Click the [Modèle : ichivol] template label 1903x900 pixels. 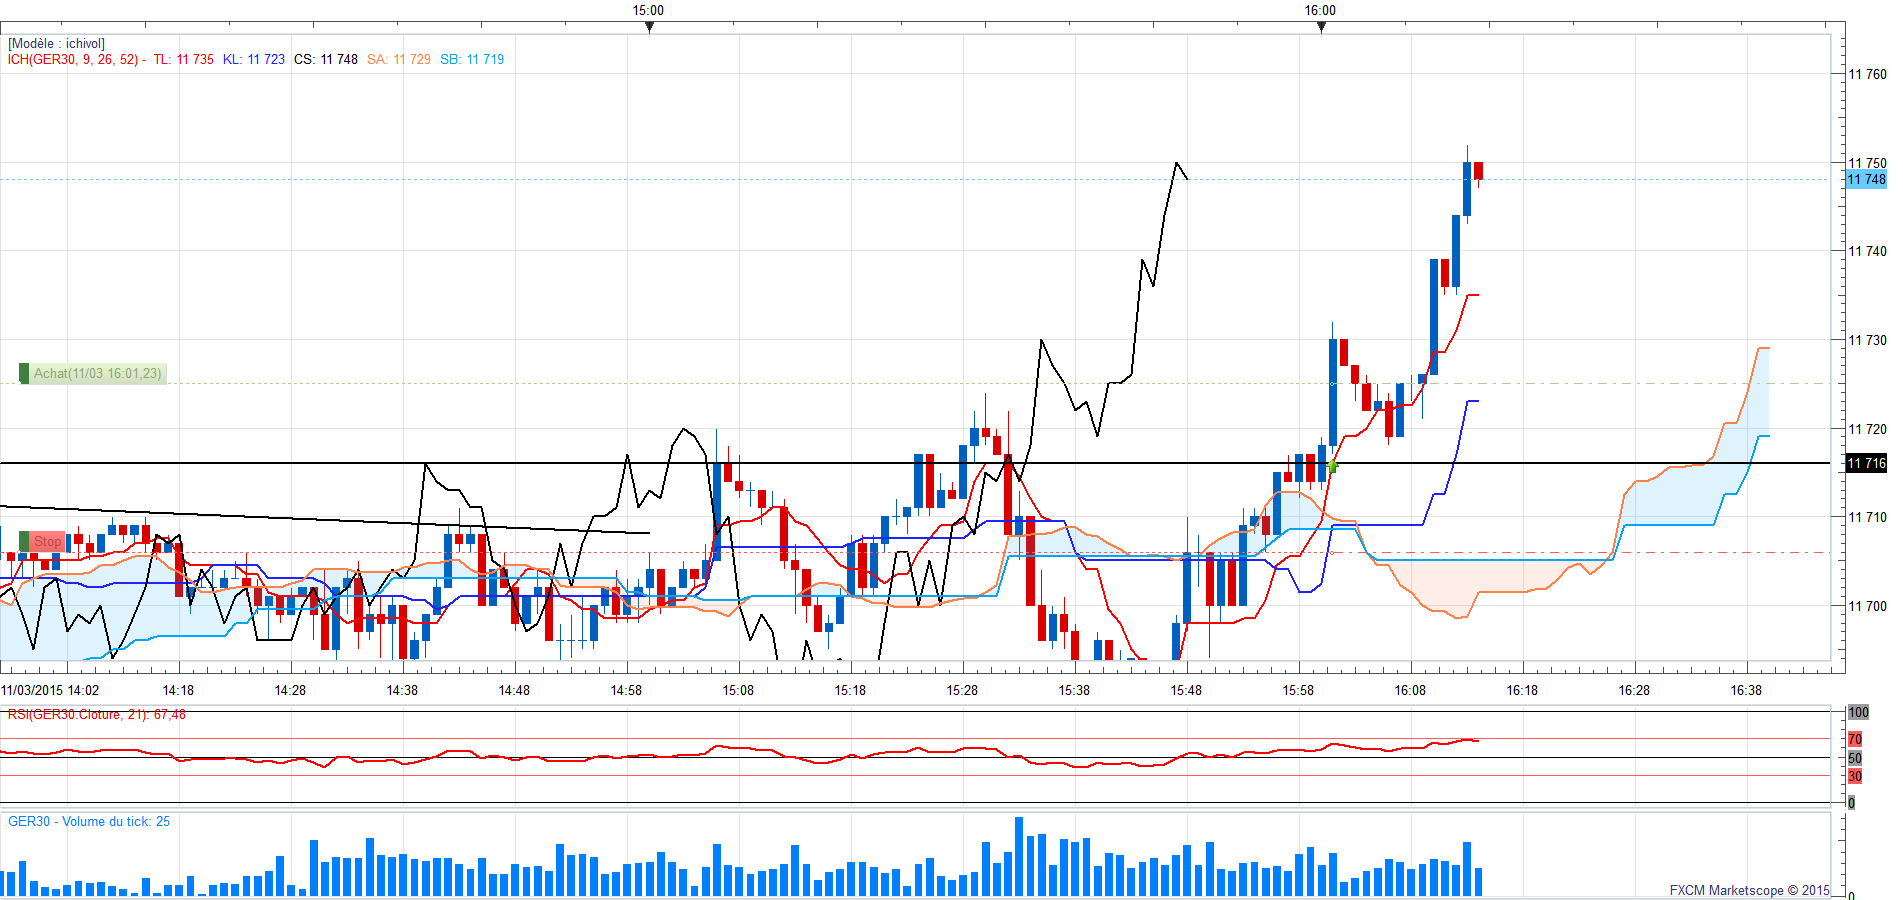point(56,43)
